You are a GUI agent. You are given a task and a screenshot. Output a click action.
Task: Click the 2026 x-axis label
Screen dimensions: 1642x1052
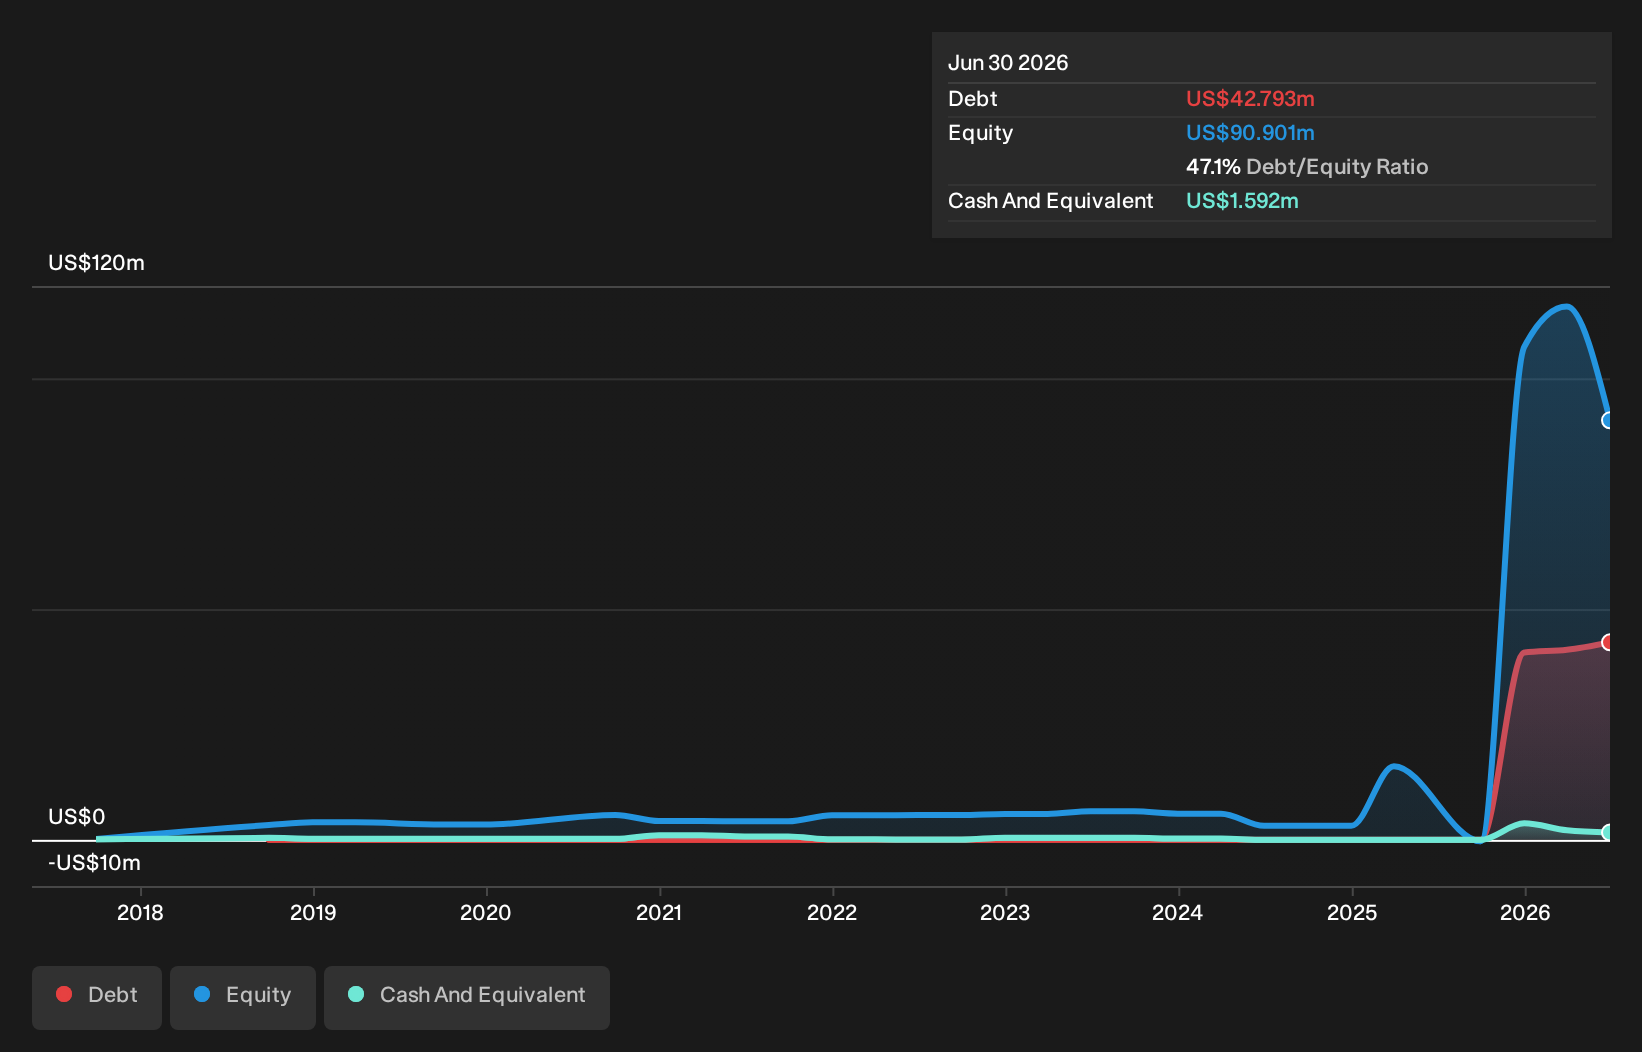pyautogui.click(x=1525, y=912)
